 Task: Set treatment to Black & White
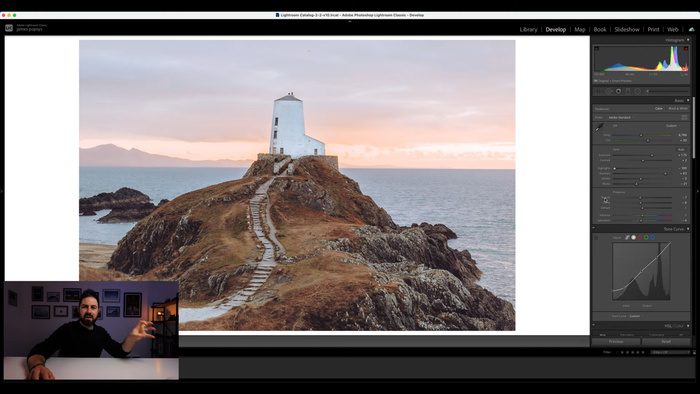[678, 108]
